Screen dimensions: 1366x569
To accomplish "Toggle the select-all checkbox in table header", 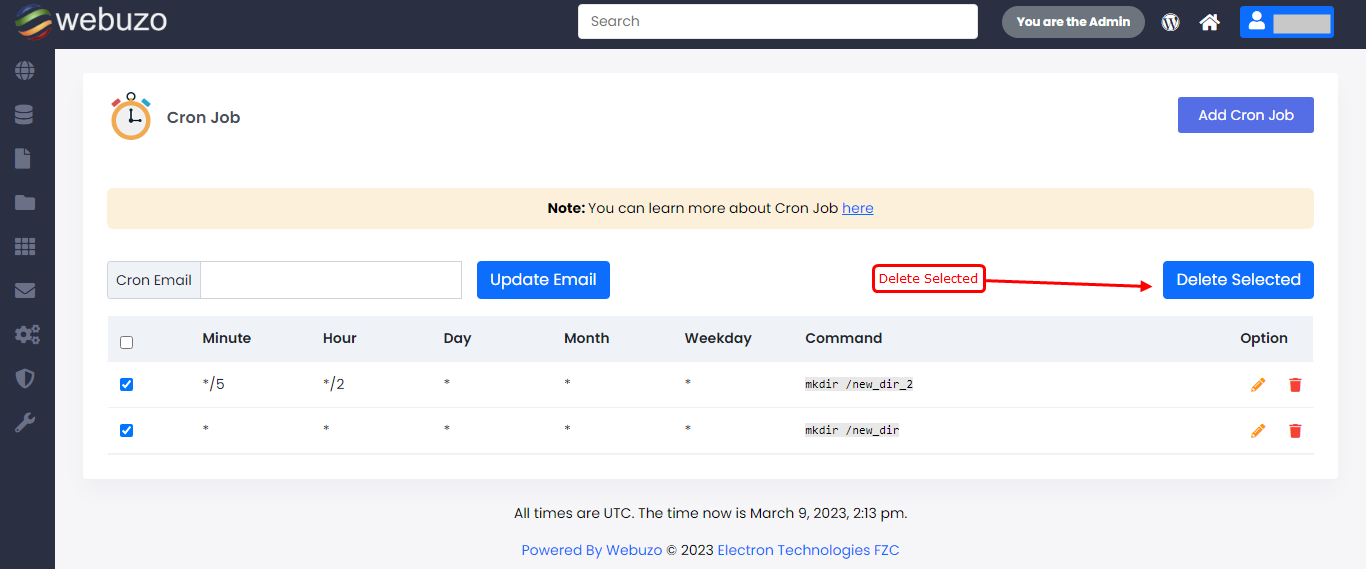I will click(x=126, y=343).
